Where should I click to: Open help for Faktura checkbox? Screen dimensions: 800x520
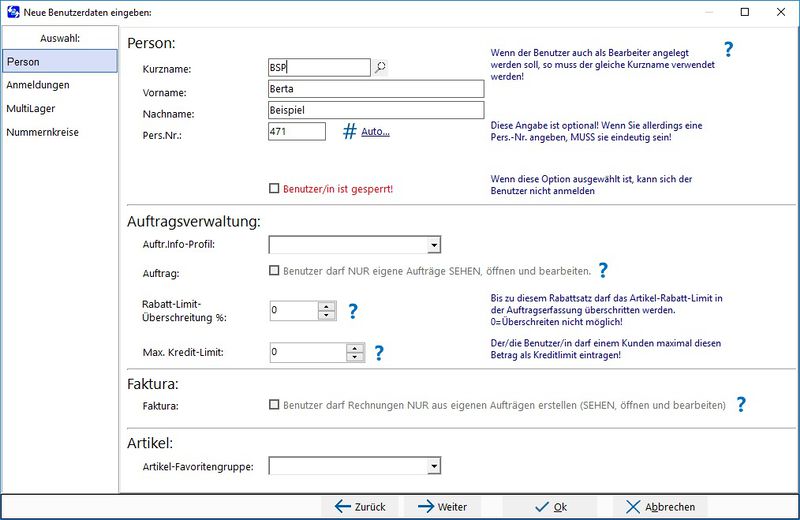pos(741,405)
